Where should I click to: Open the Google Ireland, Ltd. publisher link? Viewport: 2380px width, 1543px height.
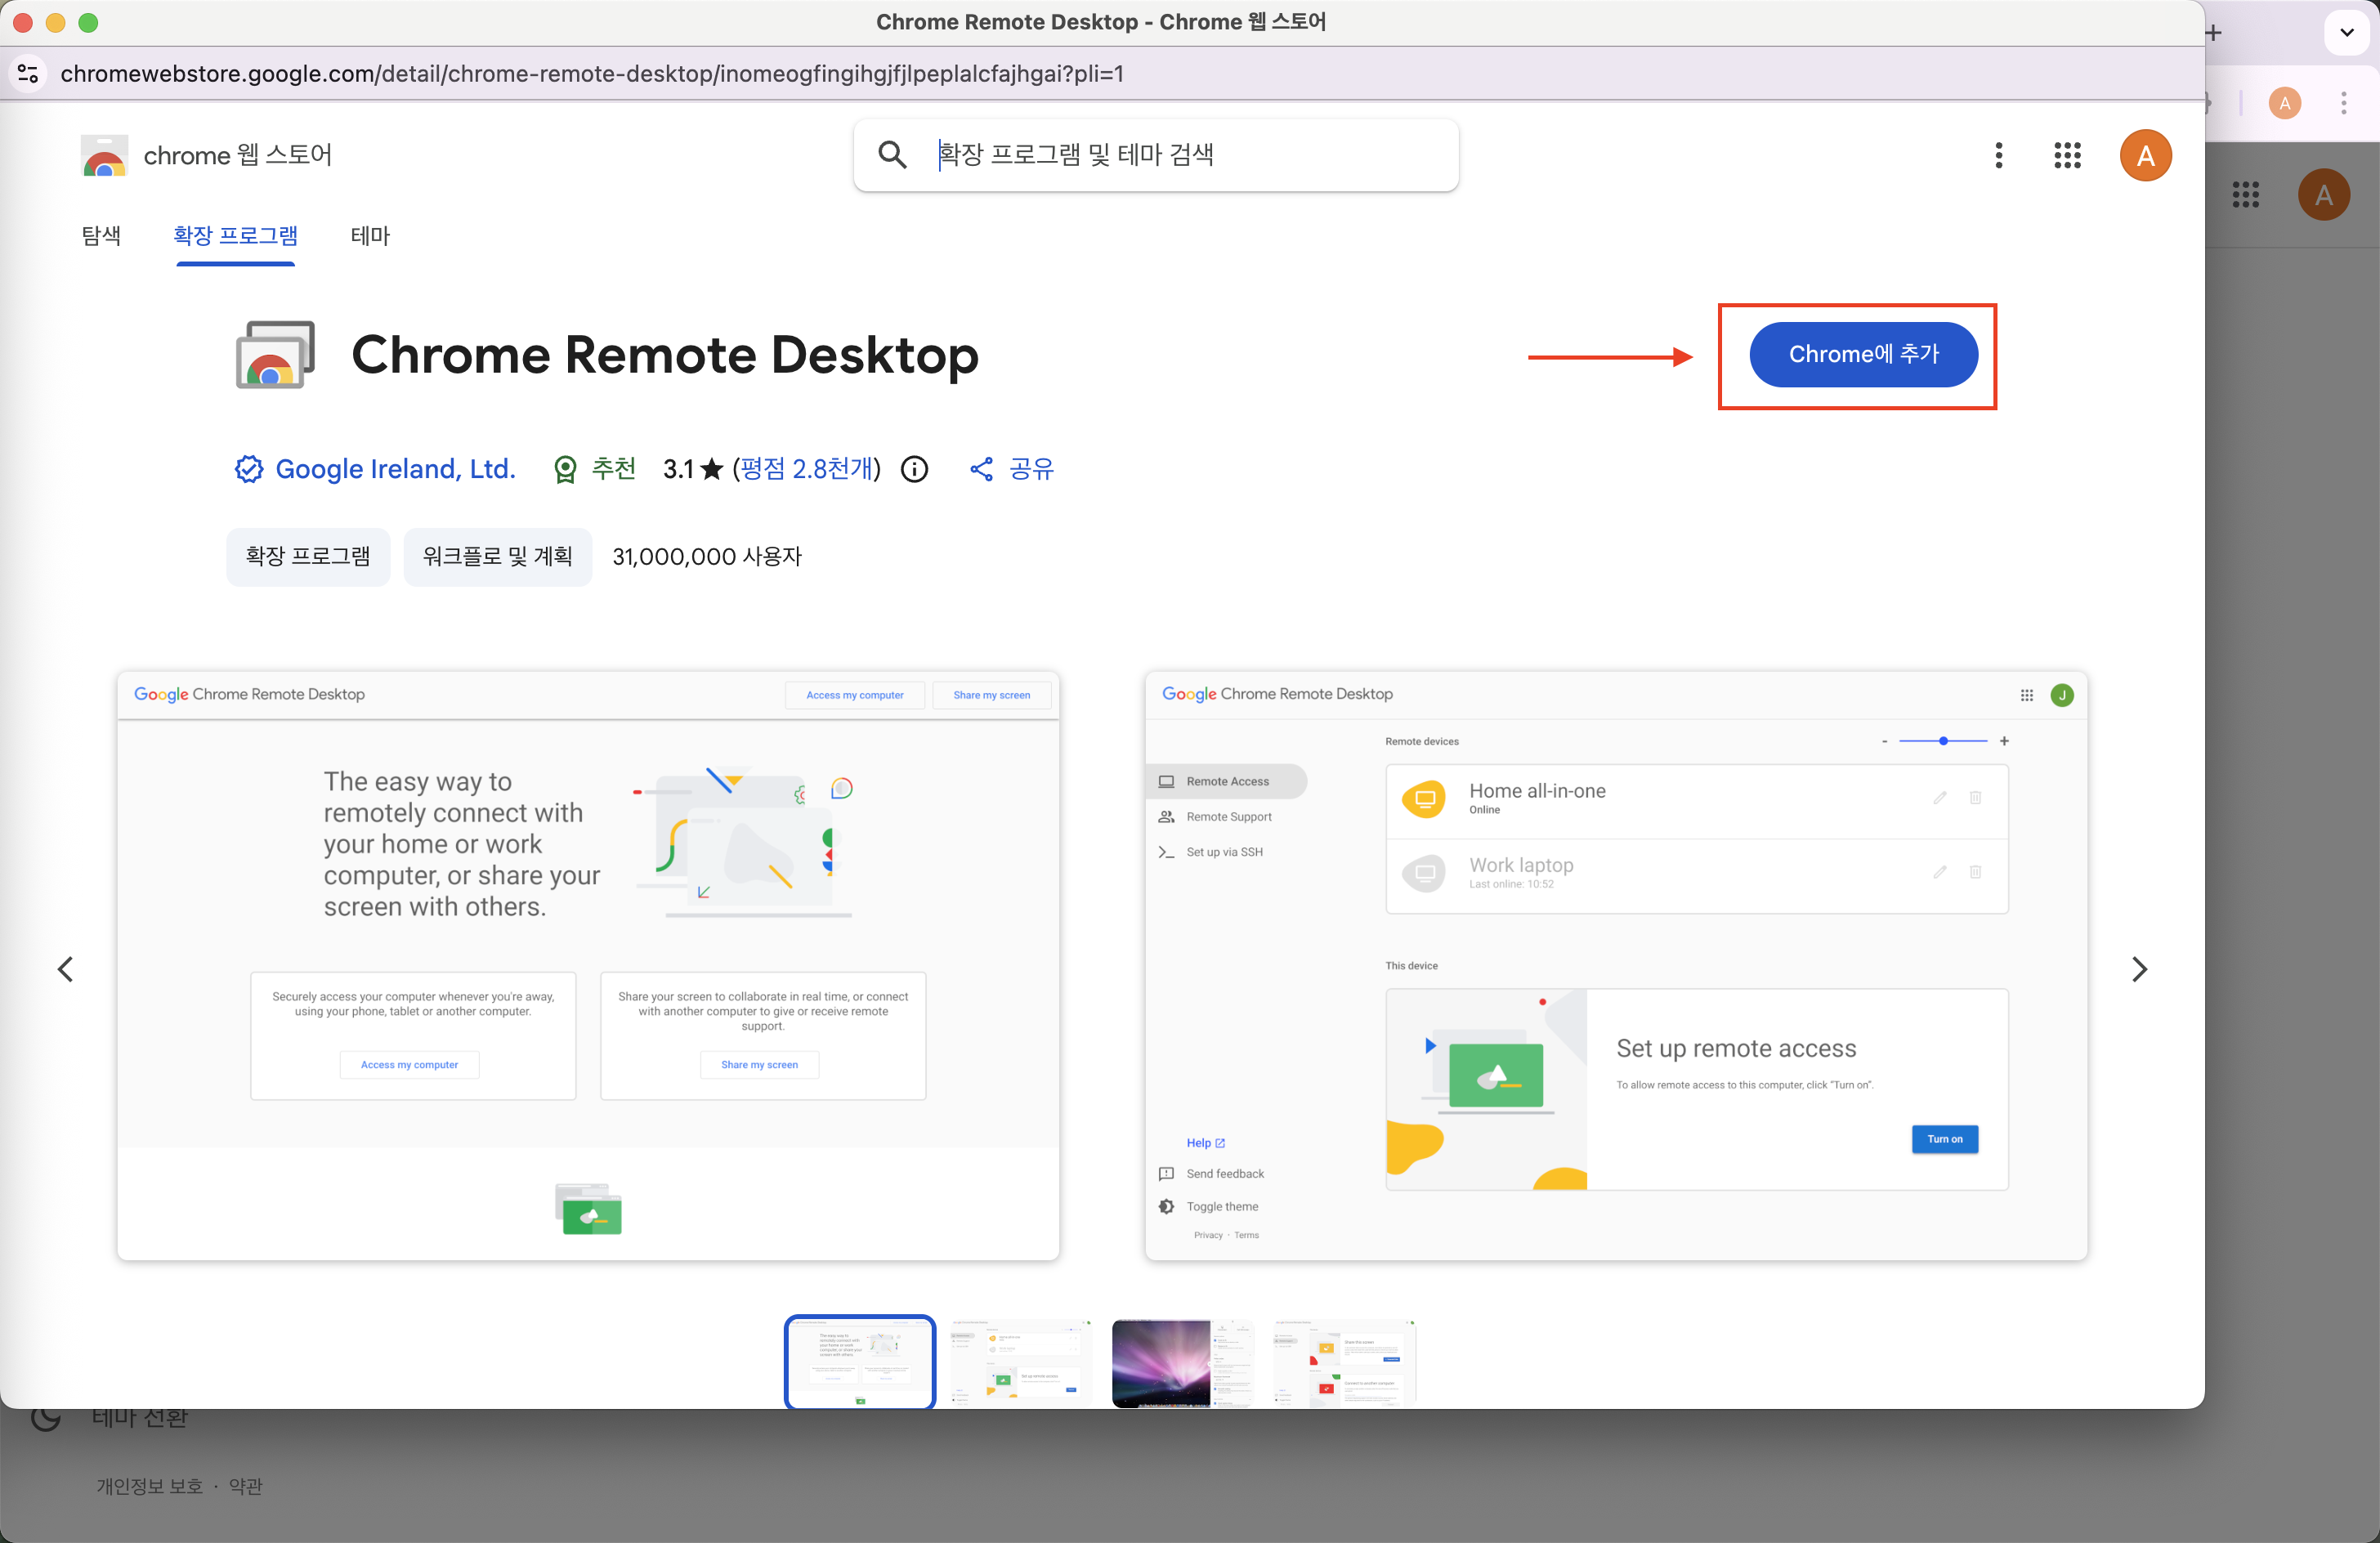(x=395, y=469)
